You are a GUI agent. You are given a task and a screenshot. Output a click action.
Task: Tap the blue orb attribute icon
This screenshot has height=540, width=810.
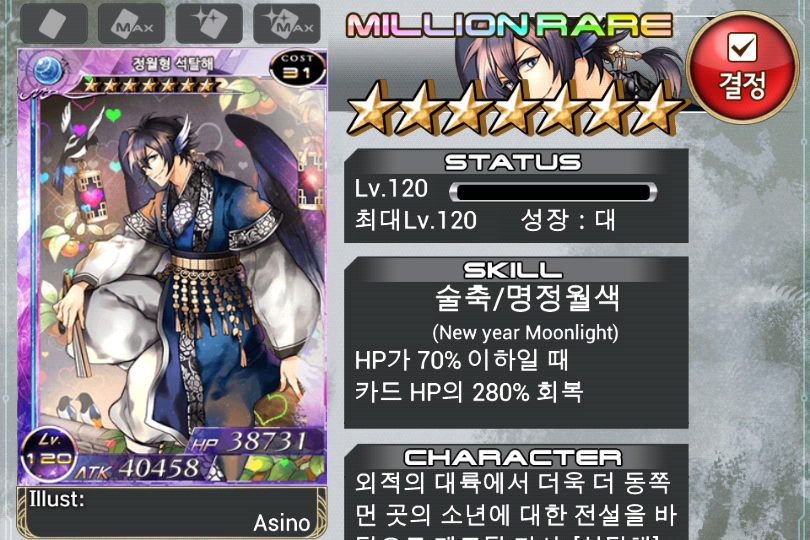[x=48, y=71]
